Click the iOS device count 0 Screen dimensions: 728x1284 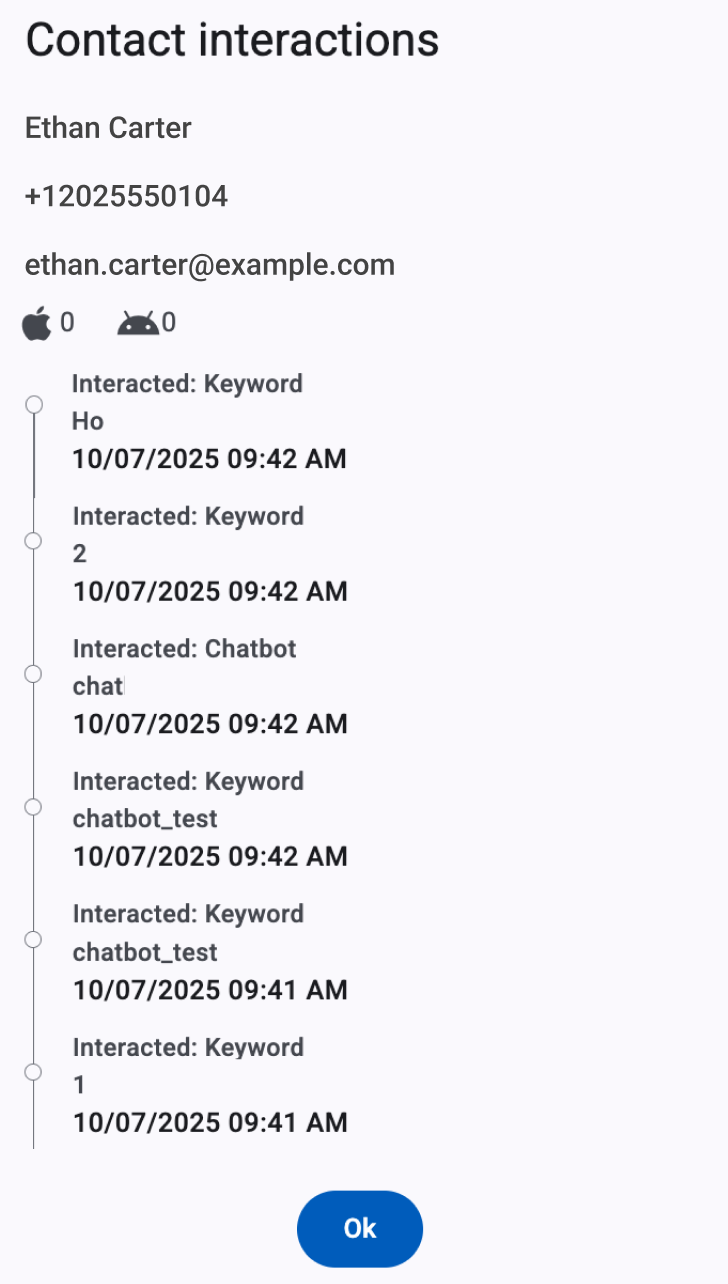pyautogui.click(x=67, y=323)
